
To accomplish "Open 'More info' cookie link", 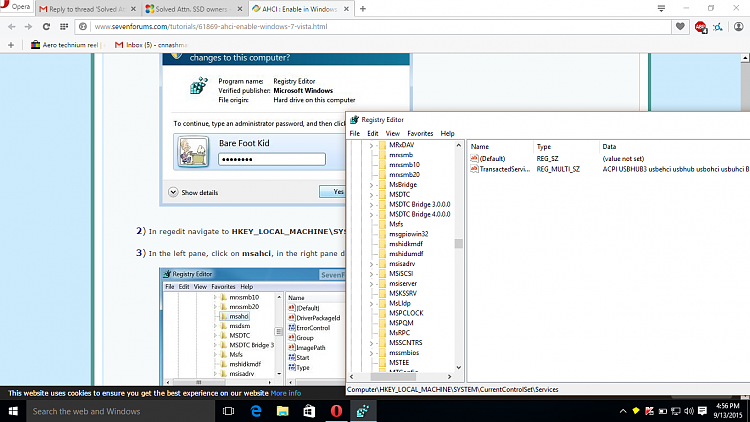I will (286, 393).
